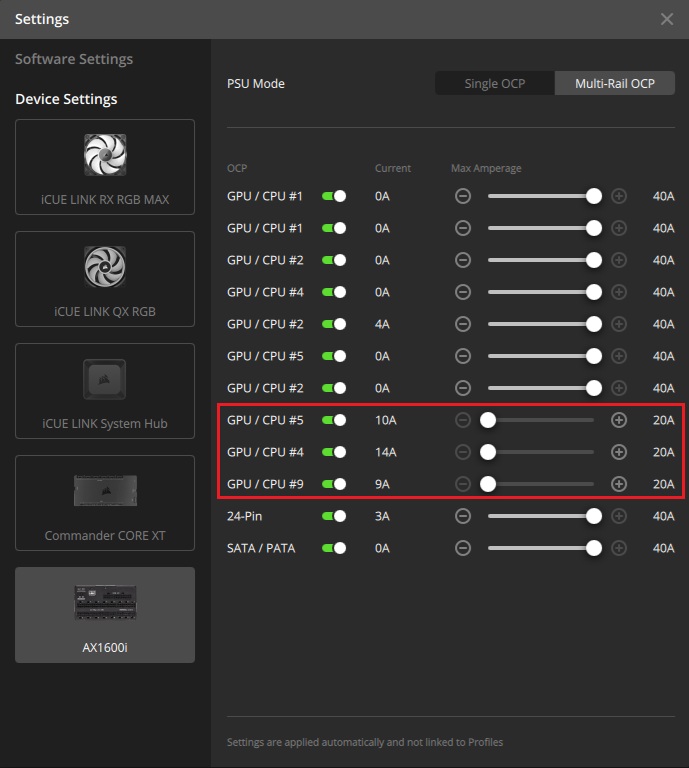This screenshot has width=689, height=768.
Task: Select the Commander CORE XT device
Action: pyautogui.click(x=105, y=503)
